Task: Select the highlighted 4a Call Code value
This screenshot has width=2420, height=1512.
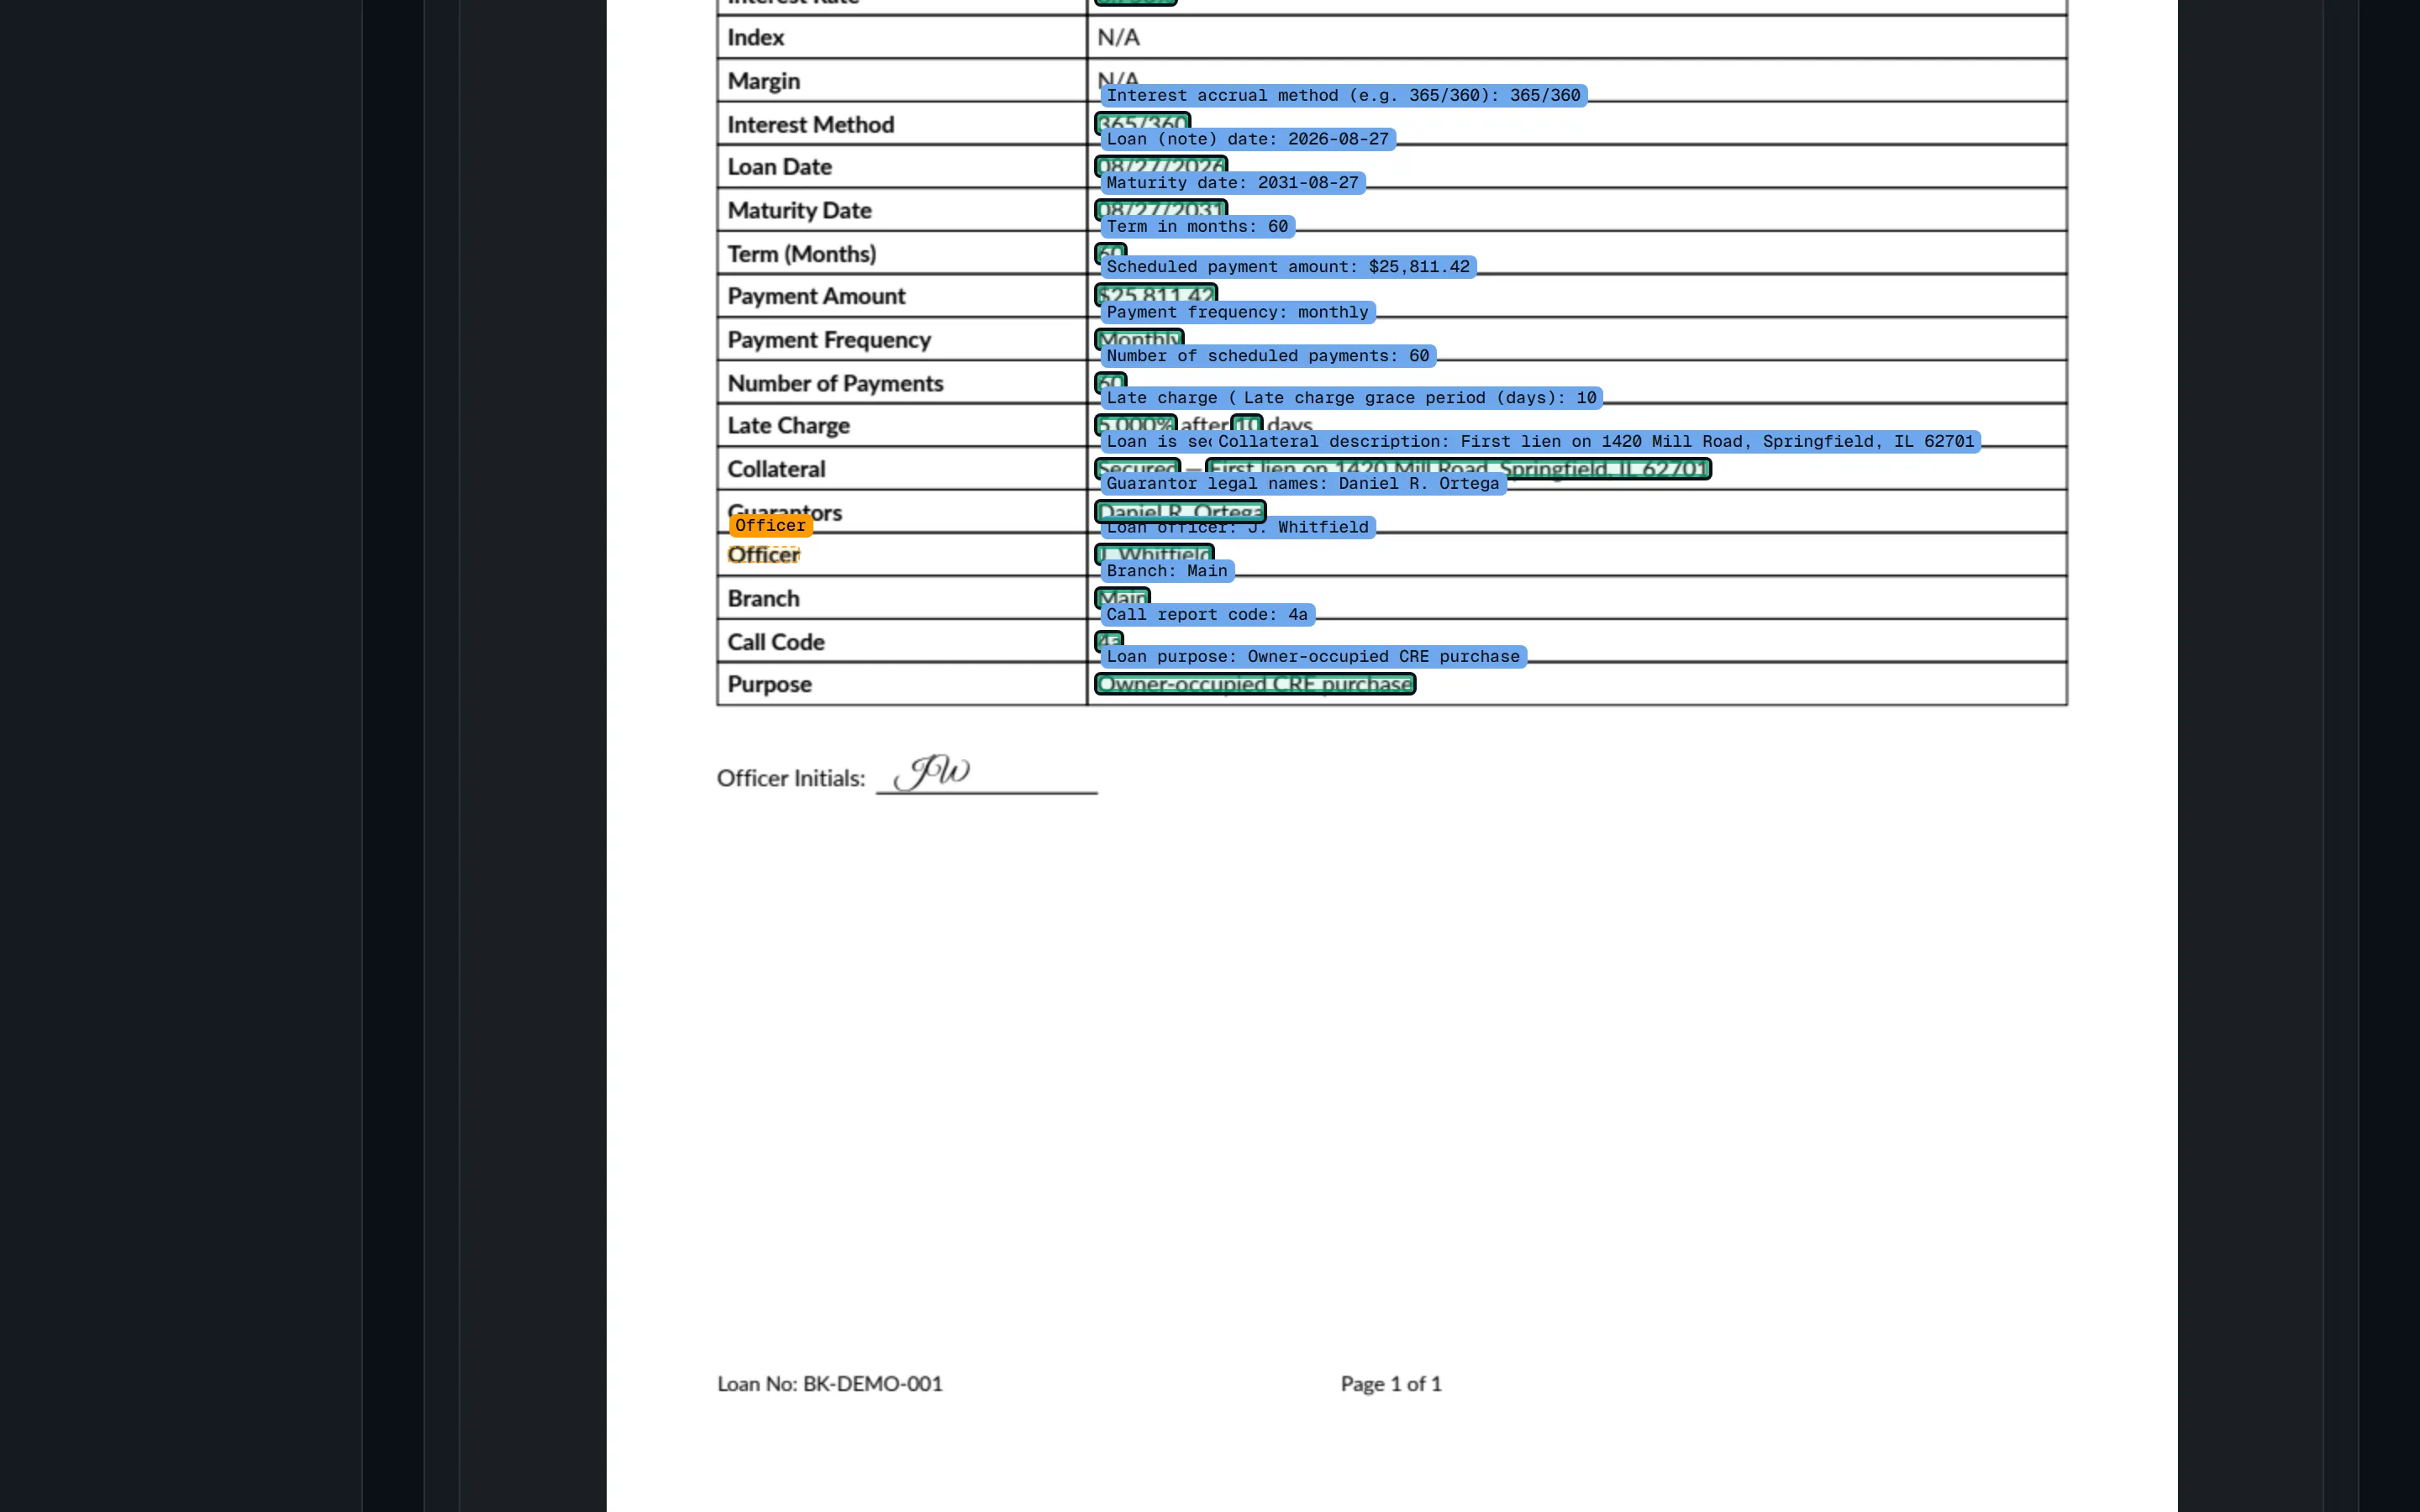Action: (1109, 642)
